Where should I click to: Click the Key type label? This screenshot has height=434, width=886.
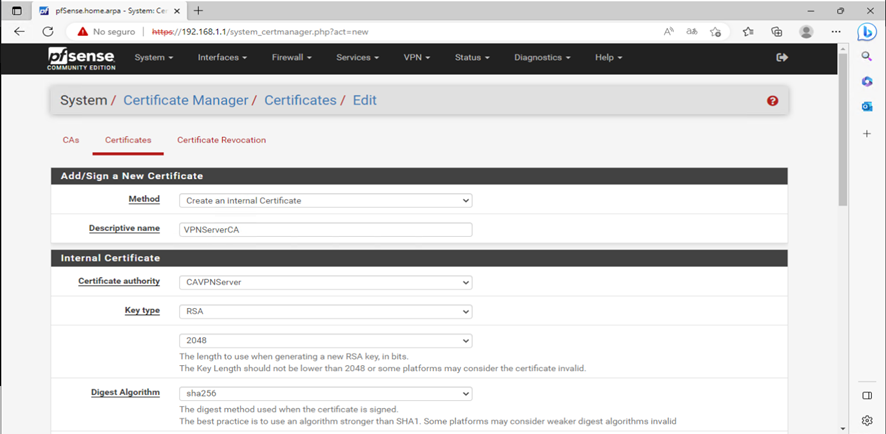(142, 311)
